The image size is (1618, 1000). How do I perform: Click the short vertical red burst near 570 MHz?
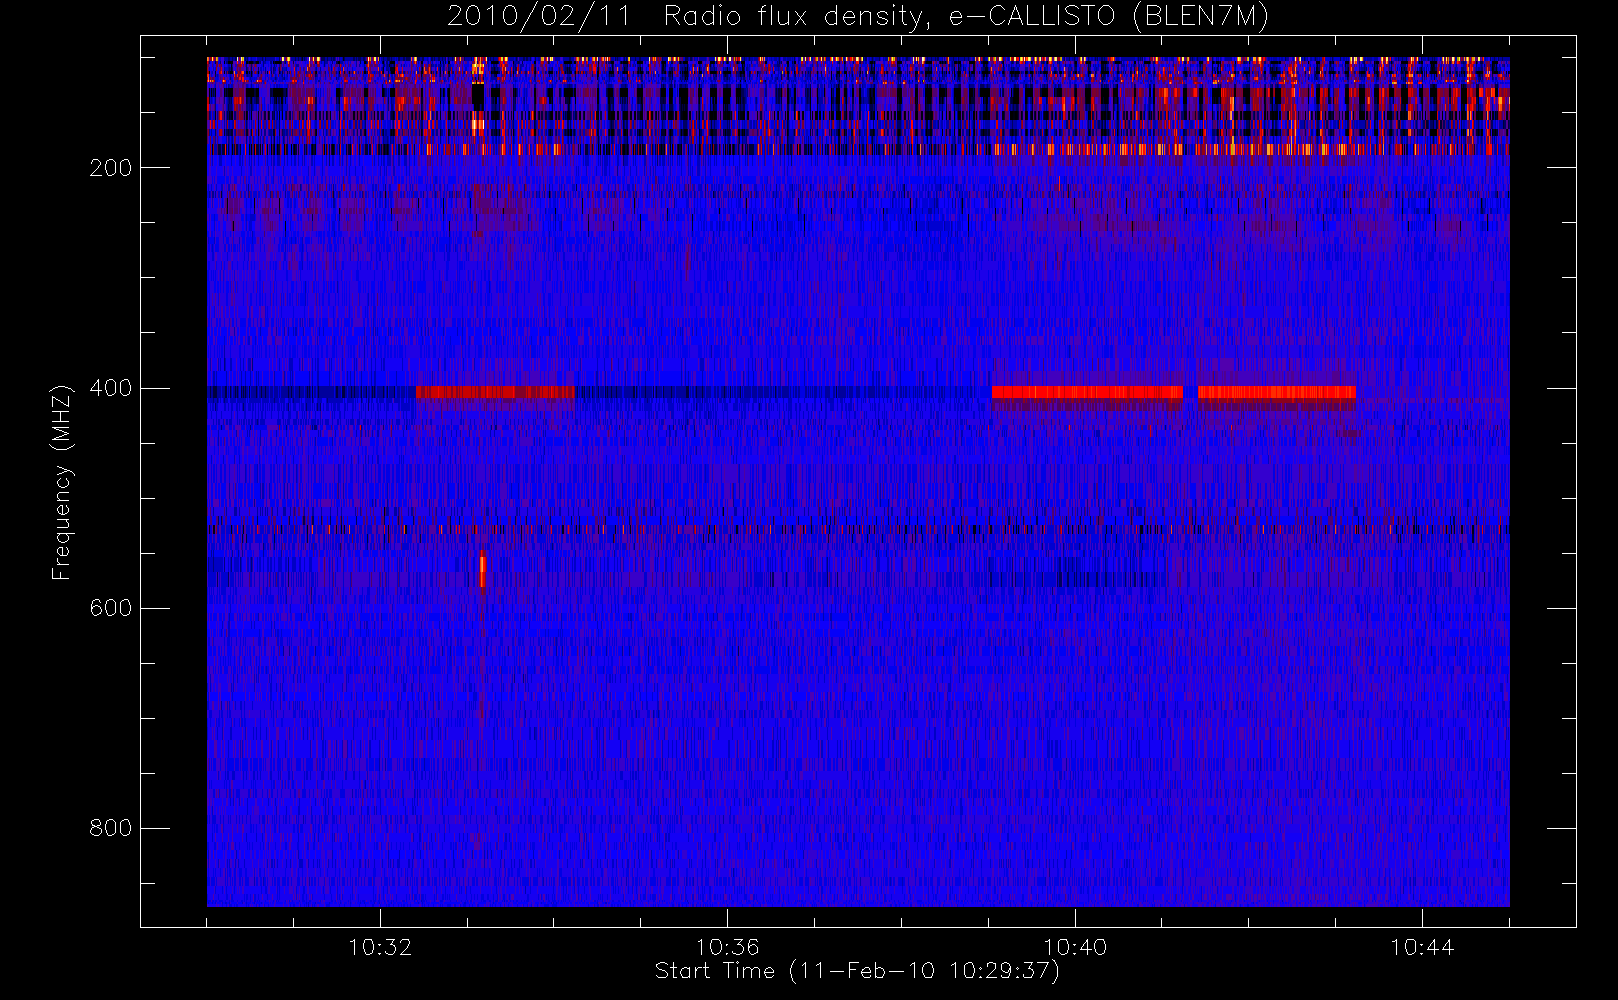pyautogui.click(x=482, y=570)
